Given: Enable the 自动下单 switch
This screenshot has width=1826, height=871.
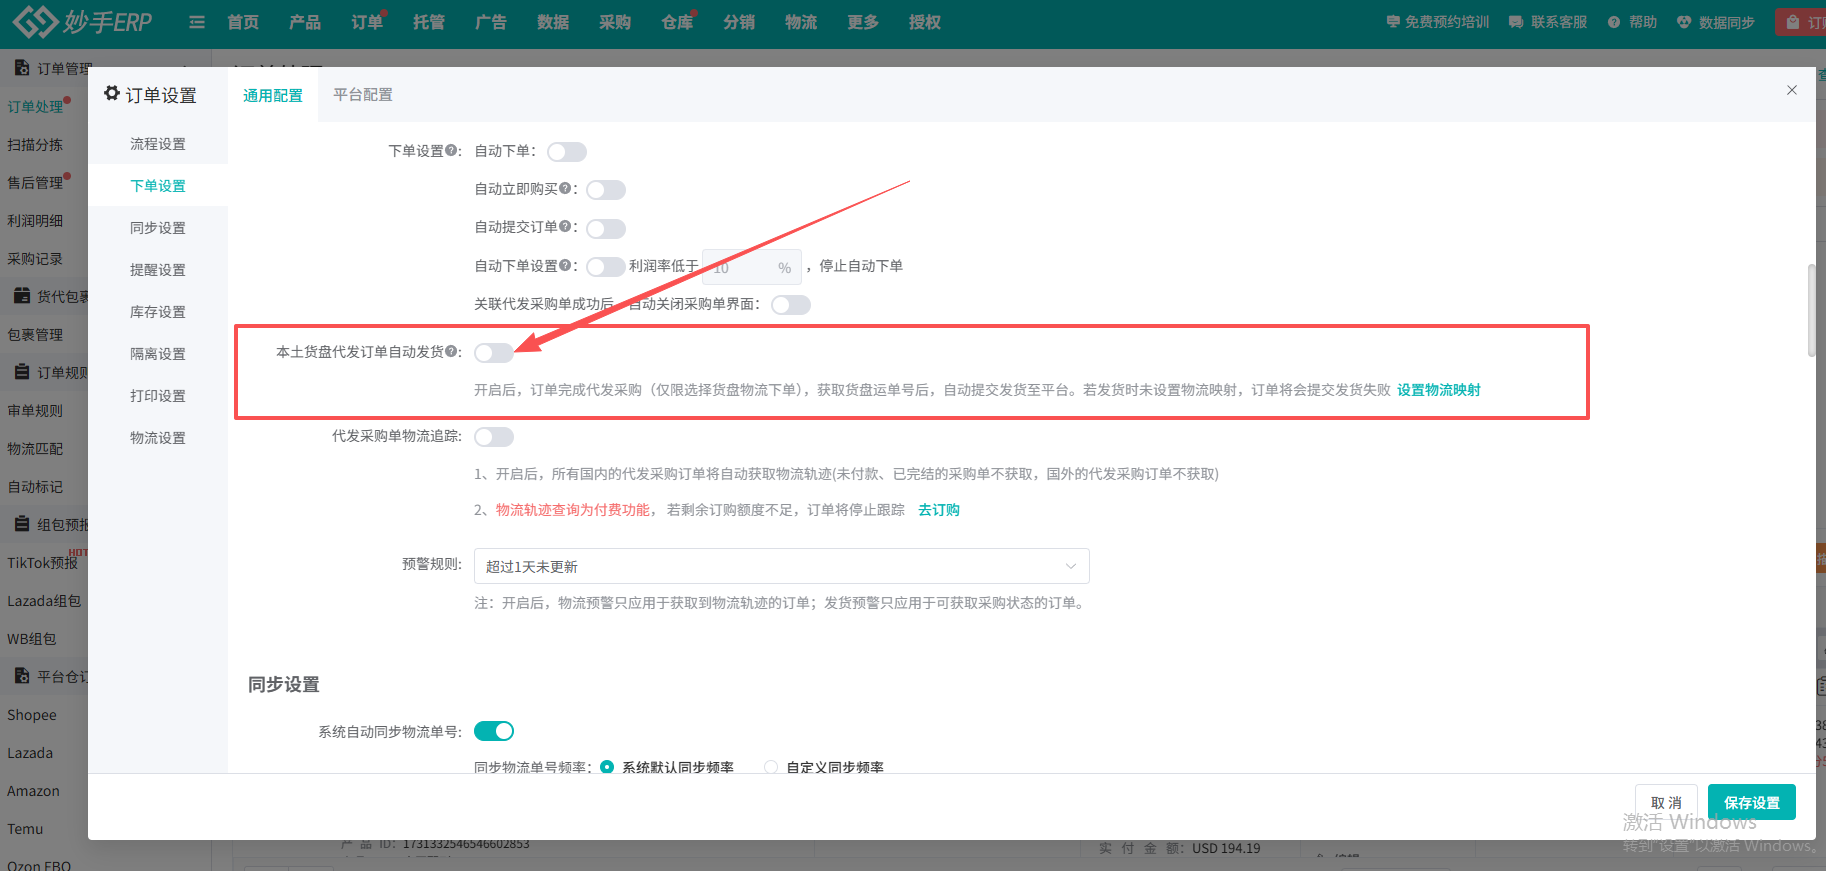Looking at the screenshot, I should (x=567, y=152).
